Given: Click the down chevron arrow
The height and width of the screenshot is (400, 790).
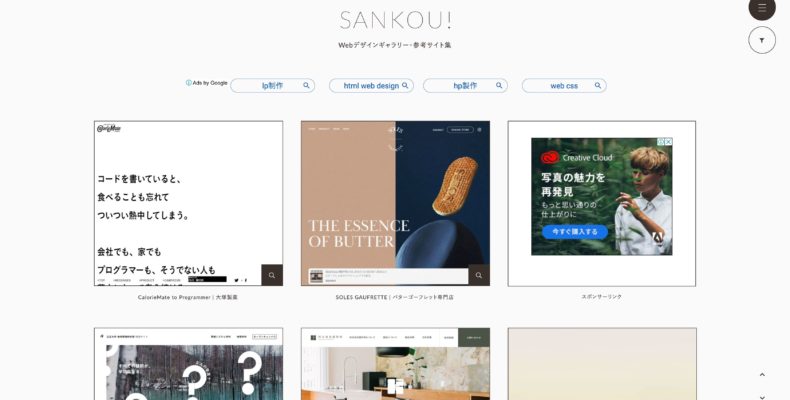Looking at the screenshot, I should point(762,397).
